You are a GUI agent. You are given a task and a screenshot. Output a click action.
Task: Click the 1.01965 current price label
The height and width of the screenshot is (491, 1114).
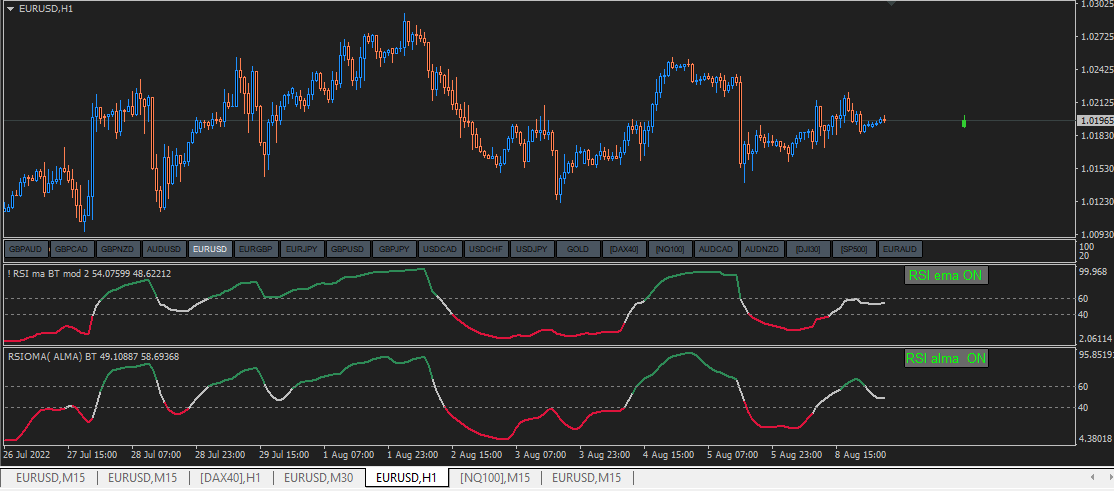[x=1094, y=121]
